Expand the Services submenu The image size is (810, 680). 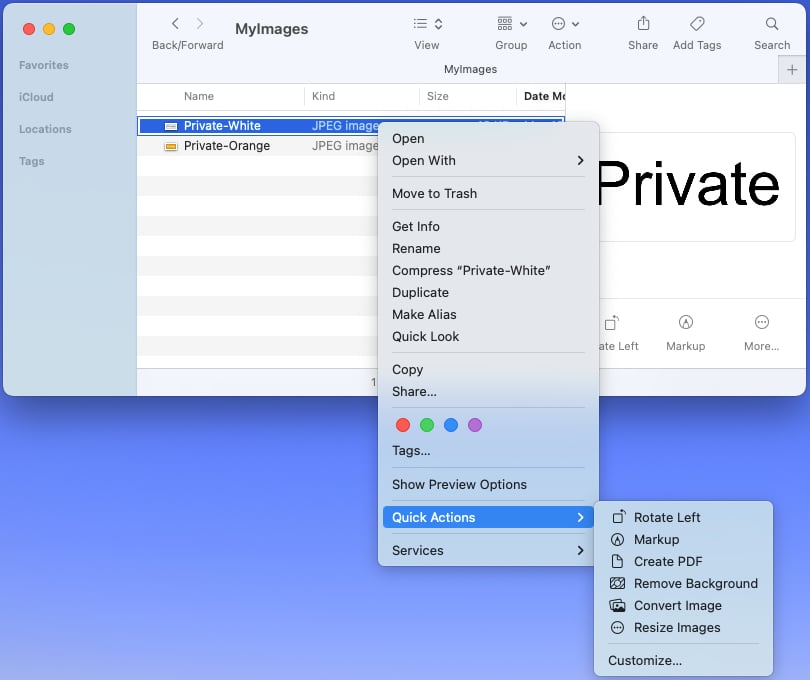click(488, 551)
